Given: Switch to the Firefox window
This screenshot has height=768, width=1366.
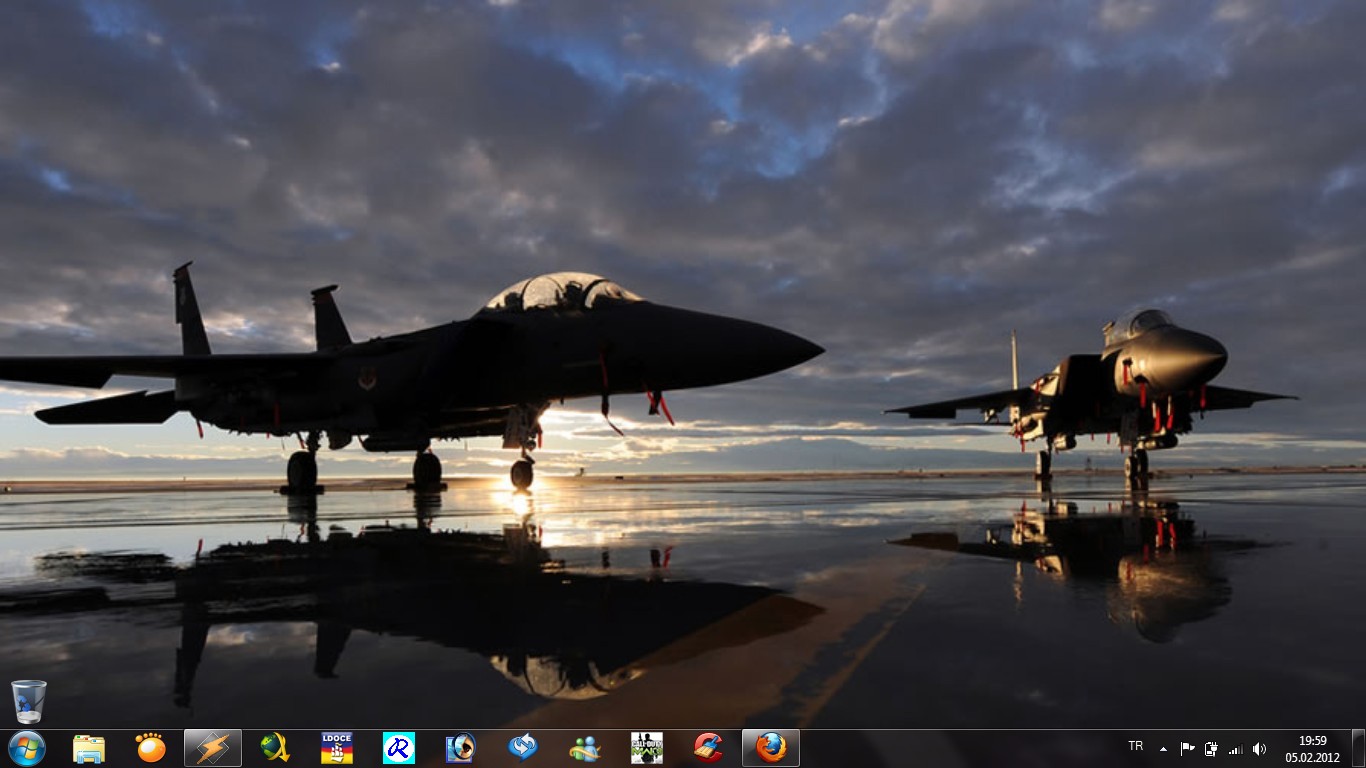Looking at the screenshot, I should pyautogui.click(x=771, y=748).
